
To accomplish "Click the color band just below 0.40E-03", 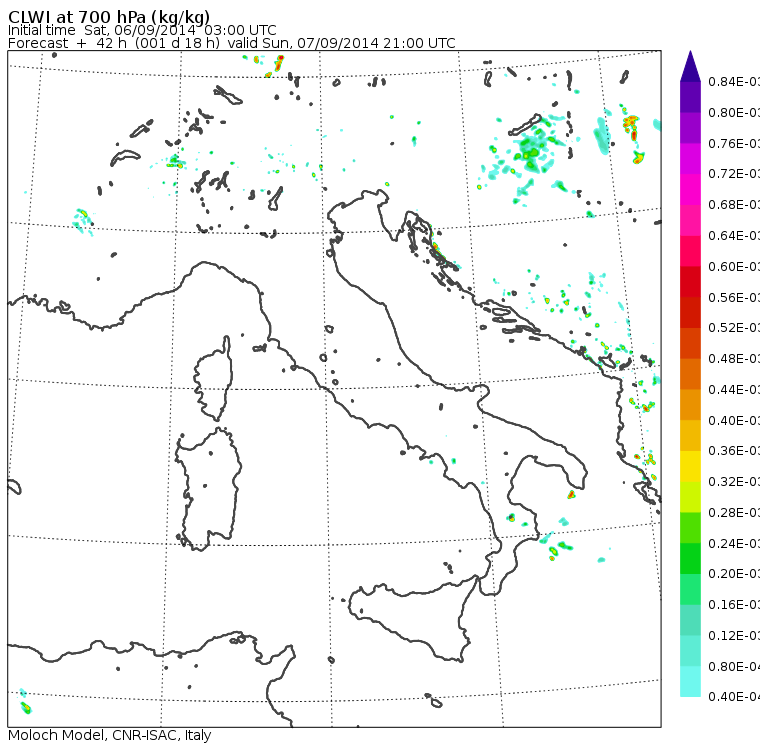I will pyautogui.click(x=690, y=436).
